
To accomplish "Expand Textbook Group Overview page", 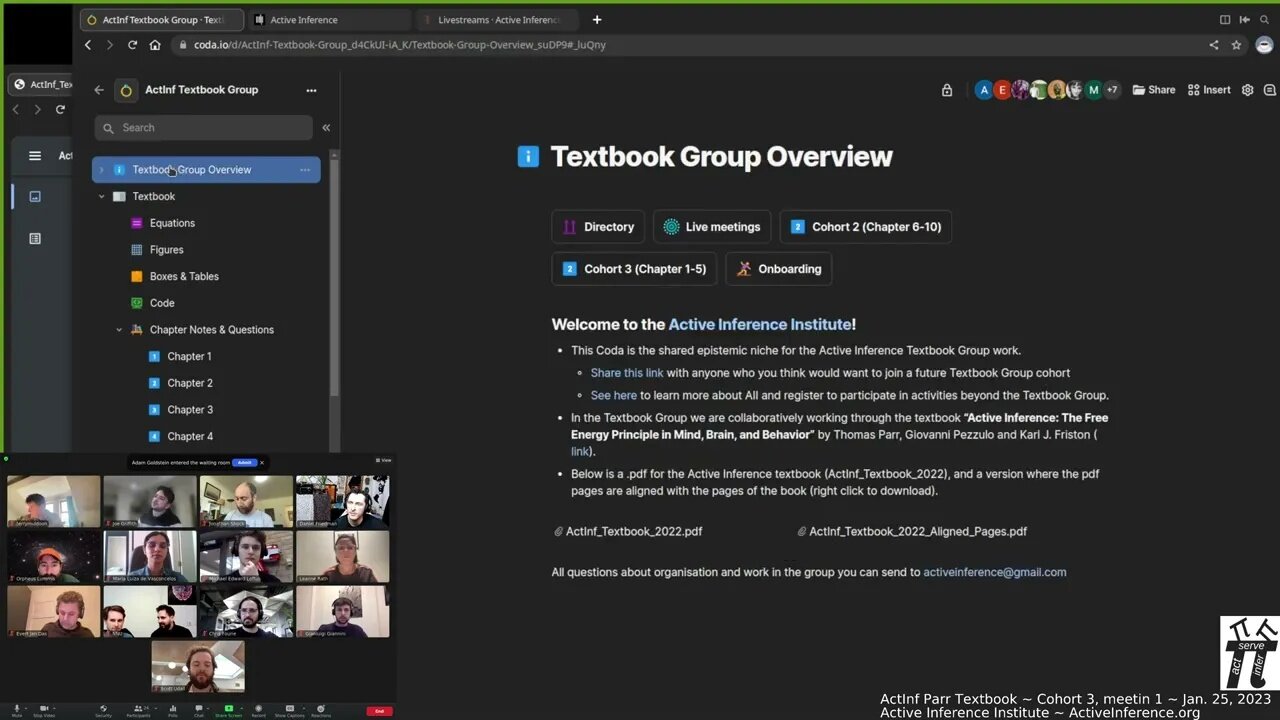I will pyautogui.click(x=101, y=170).
